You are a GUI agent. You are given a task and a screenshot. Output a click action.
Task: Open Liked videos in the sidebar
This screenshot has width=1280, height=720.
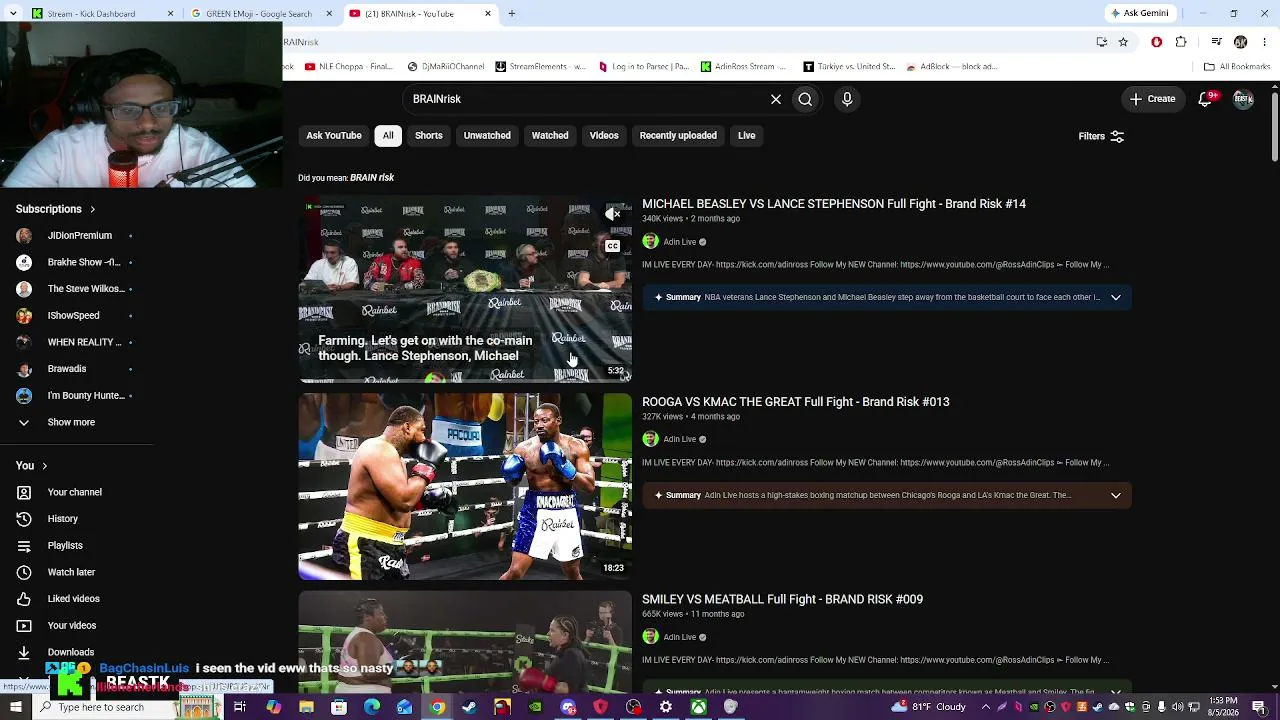[73, 599]
